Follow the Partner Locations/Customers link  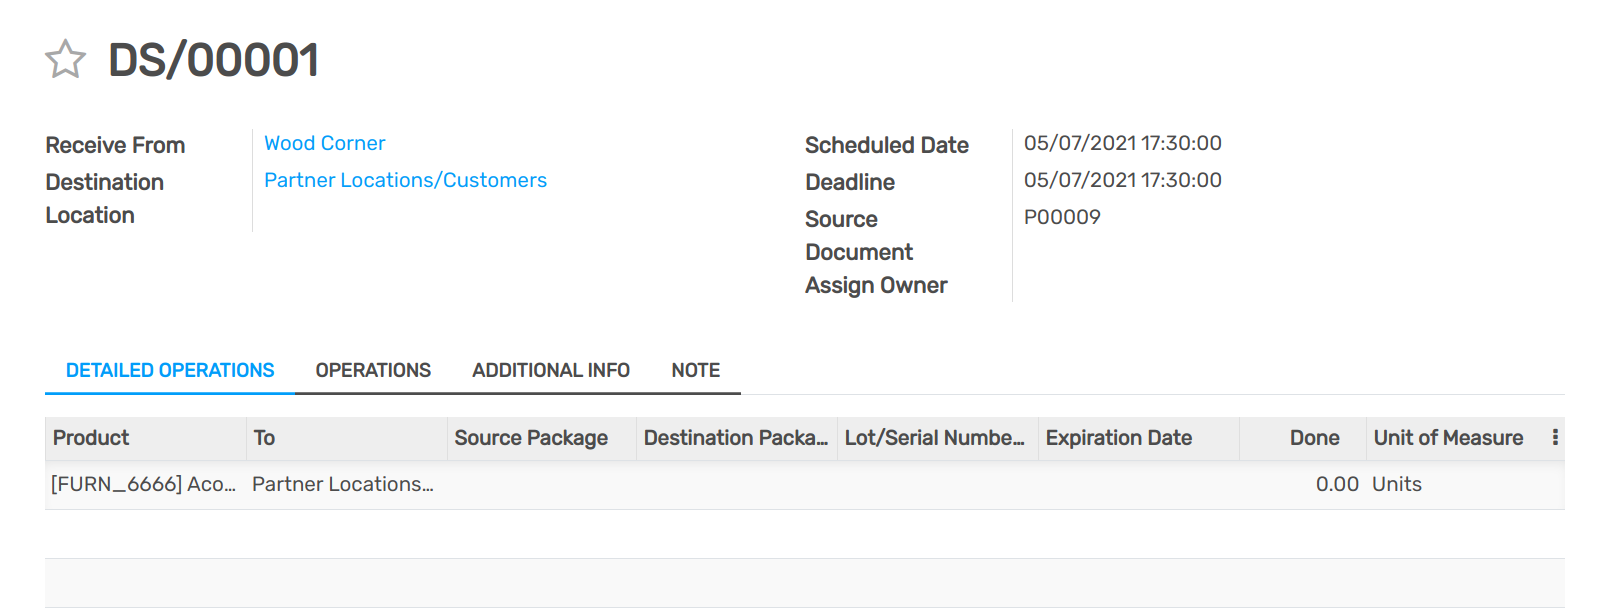coord(405,180)
